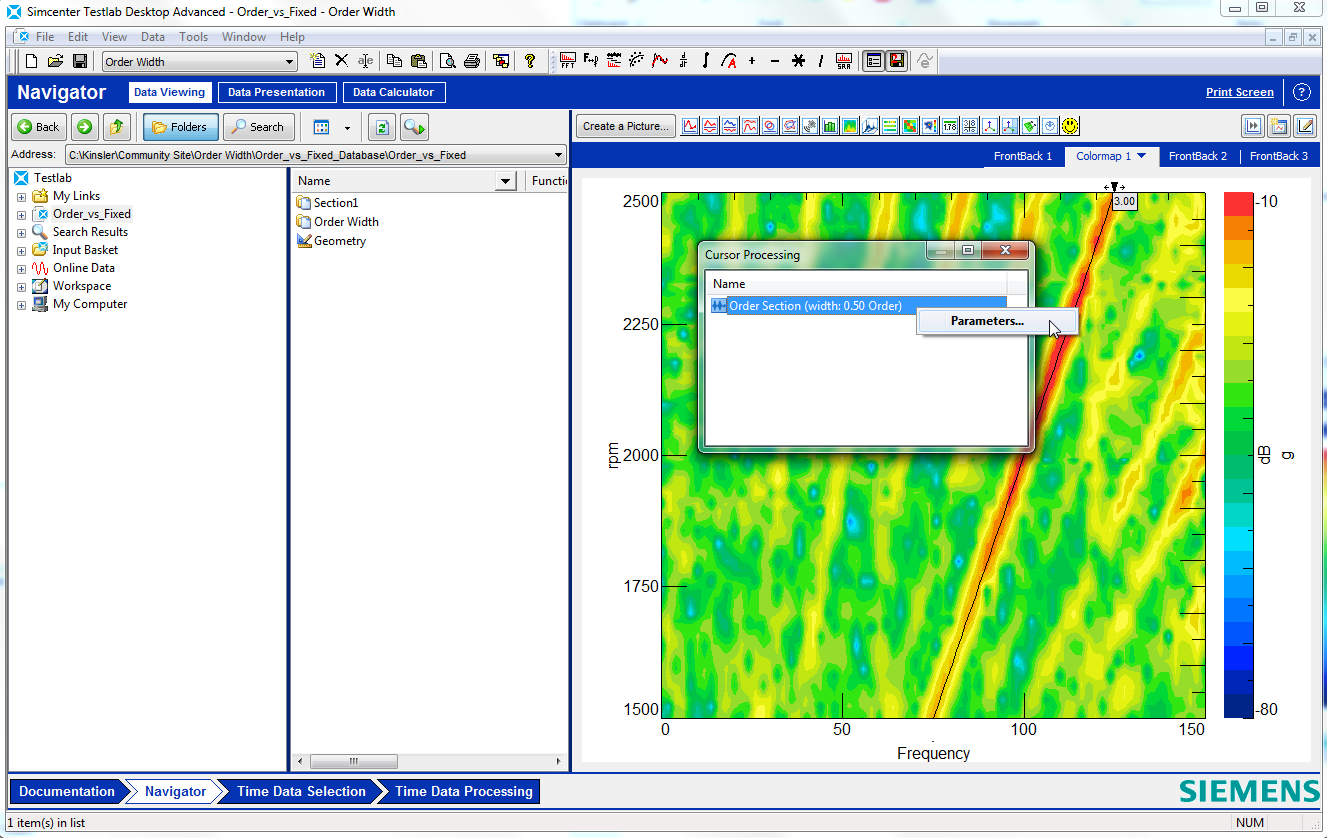Expand the Order_vs_Fixed tree node
This screenshot has height=838, width=1327.
pyautogui.click(x=21, y=214)
